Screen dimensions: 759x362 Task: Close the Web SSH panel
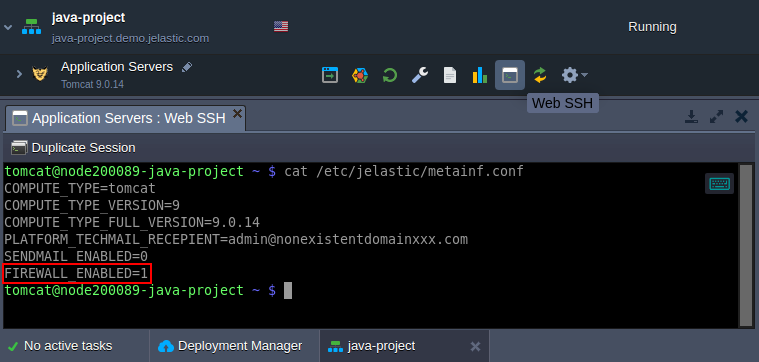click(742, 117)
